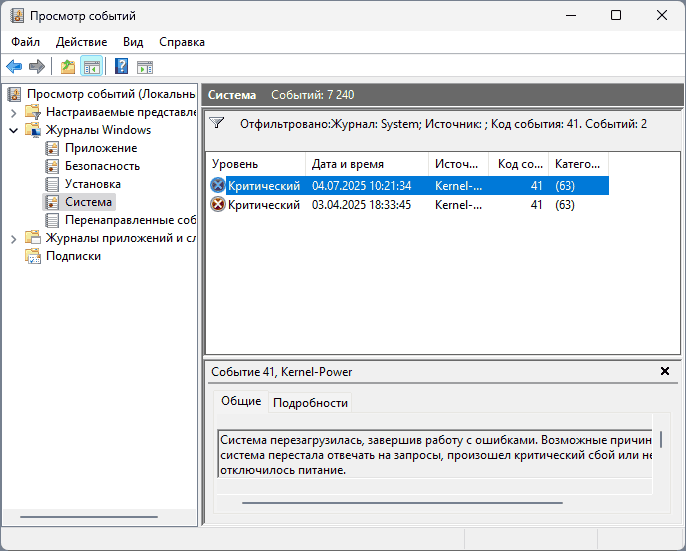Screen dimensions: 686x551
Task: Click the filter funnel icon
Action: click(x=217, y=123)
